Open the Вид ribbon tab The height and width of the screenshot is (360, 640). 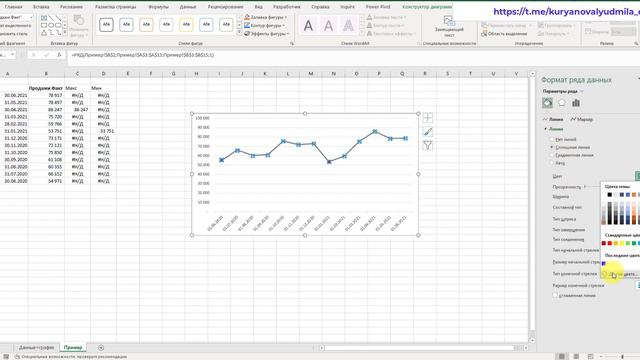(x=259, y=7)
